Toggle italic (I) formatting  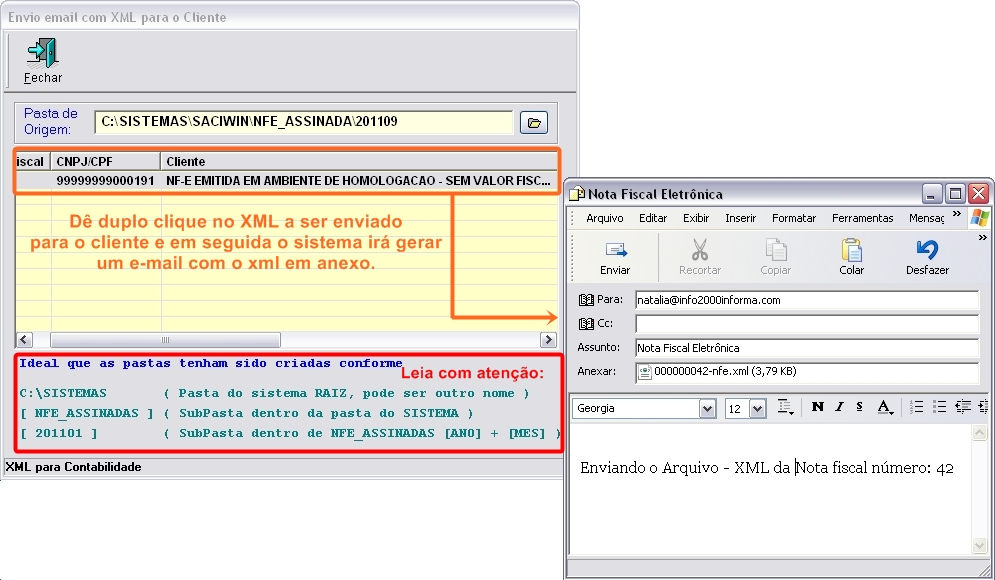pyautogui.click(x=838, y=407)
